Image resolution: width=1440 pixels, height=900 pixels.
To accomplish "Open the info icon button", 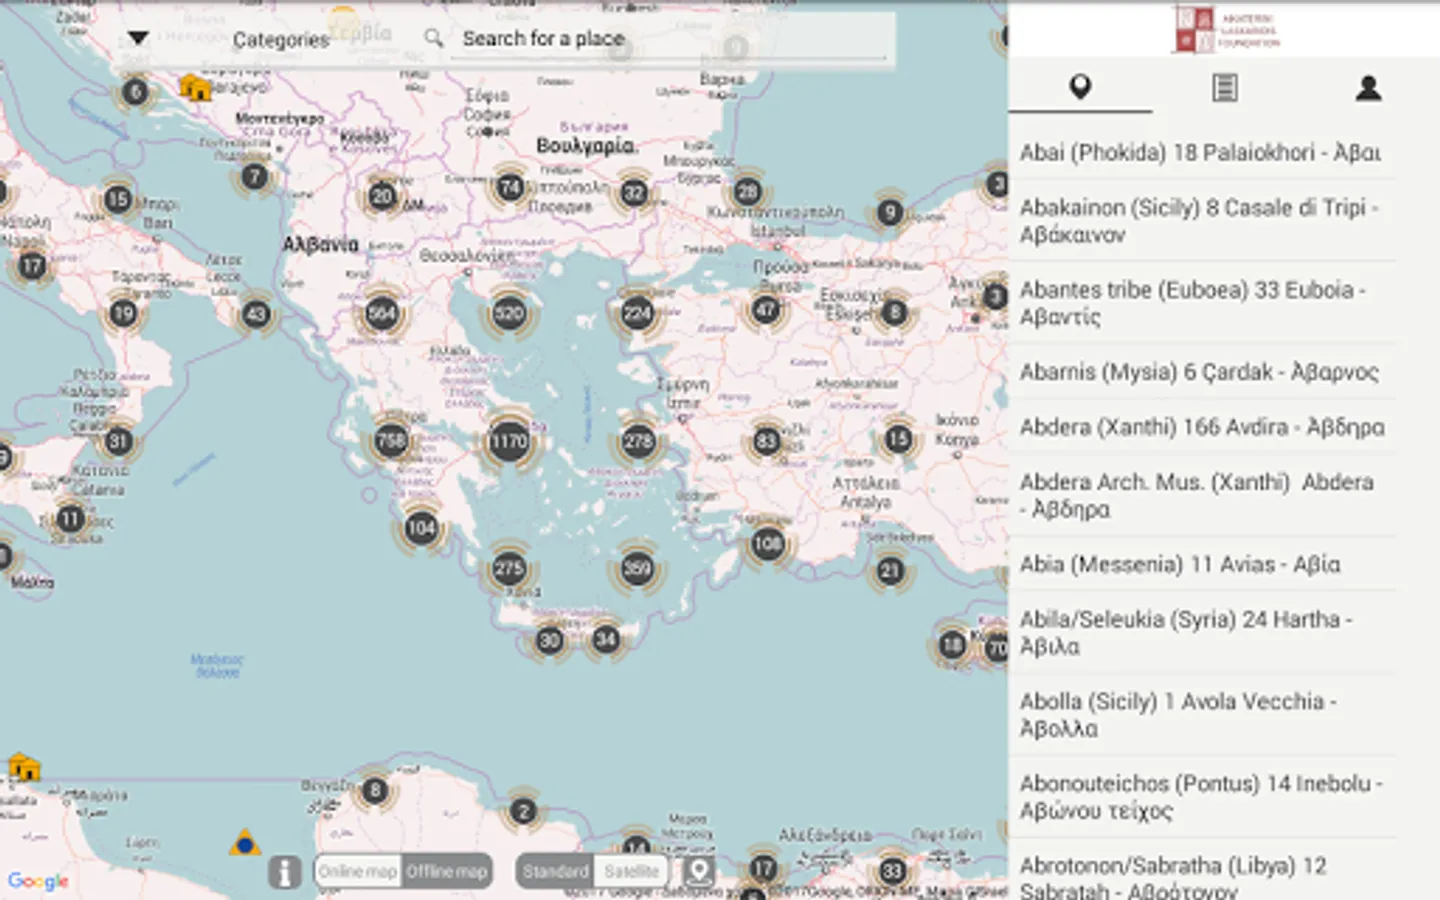I will pos(284,872).
